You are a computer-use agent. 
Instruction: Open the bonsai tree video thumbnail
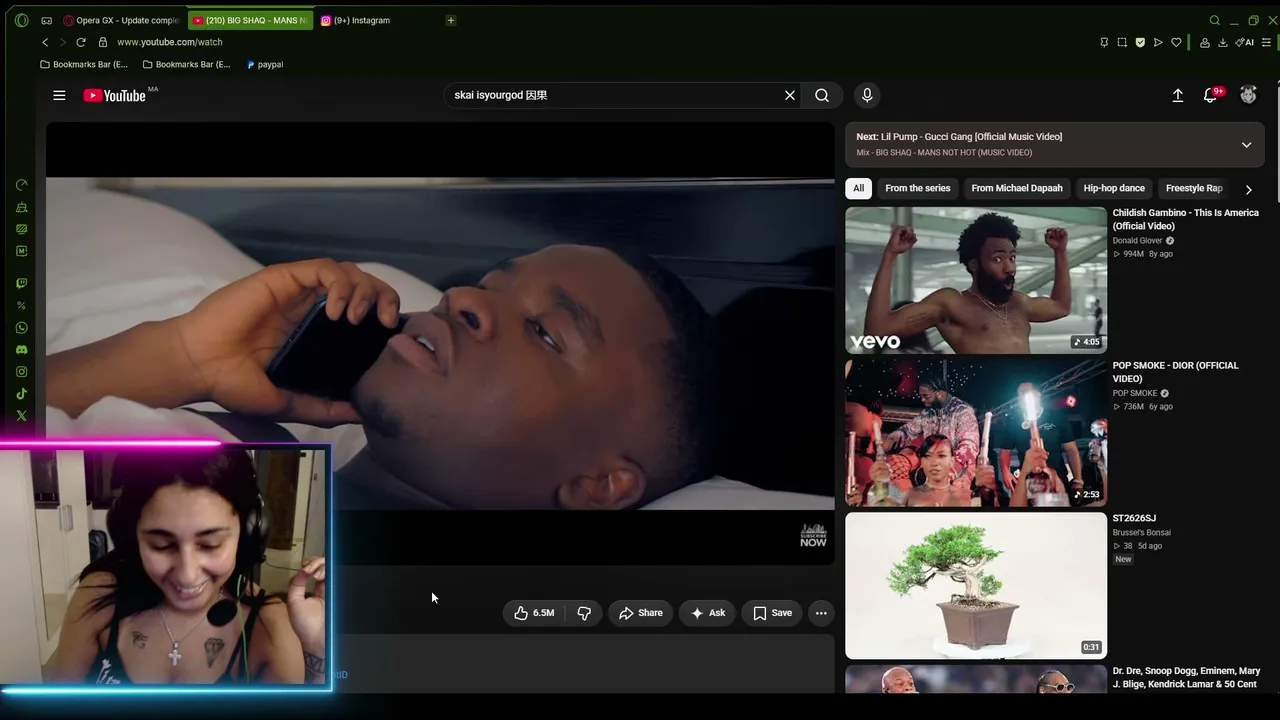(976, 586)
